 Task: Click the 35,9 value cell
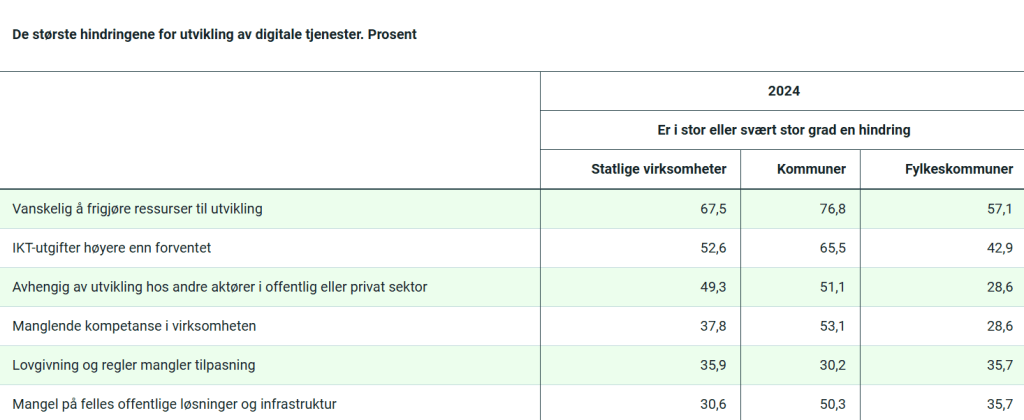click(713, 365)
